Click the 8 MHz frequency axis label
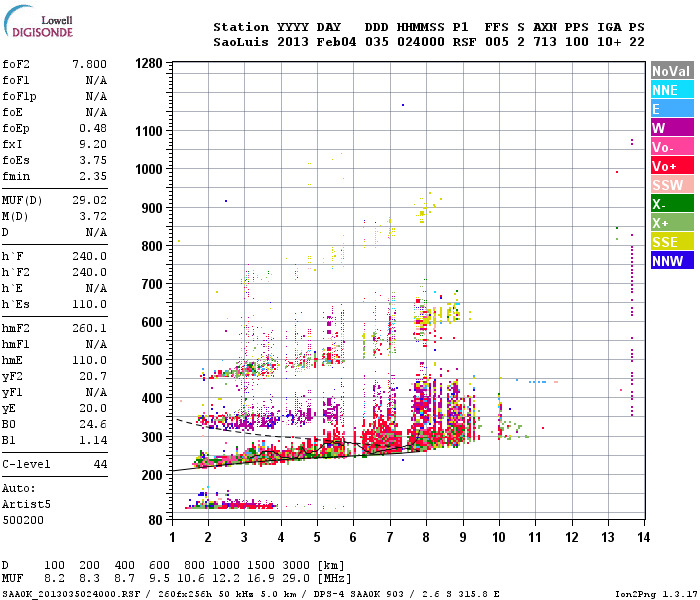Viewport: 700px width, 600px height. click(426, 537)
